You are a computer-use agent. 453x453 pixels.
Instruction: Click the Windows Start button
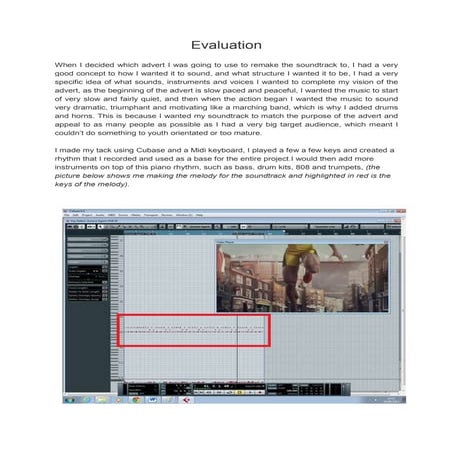coord(69,400)
